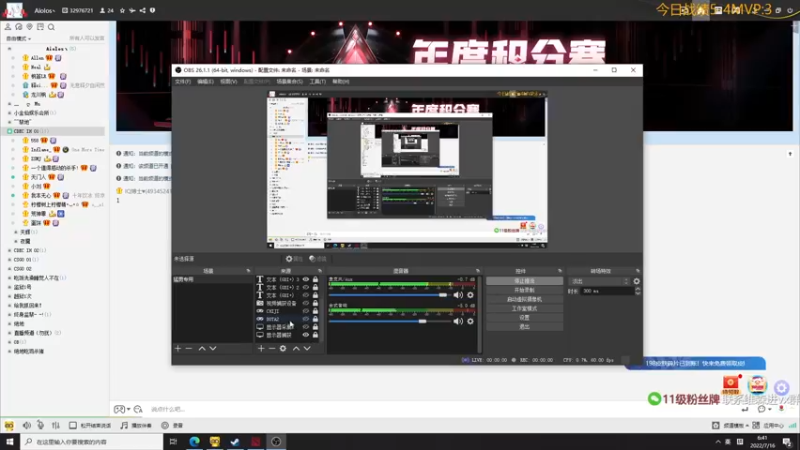Move scene down with arrow icon
The image size is (800, 450).
point(213,348)
